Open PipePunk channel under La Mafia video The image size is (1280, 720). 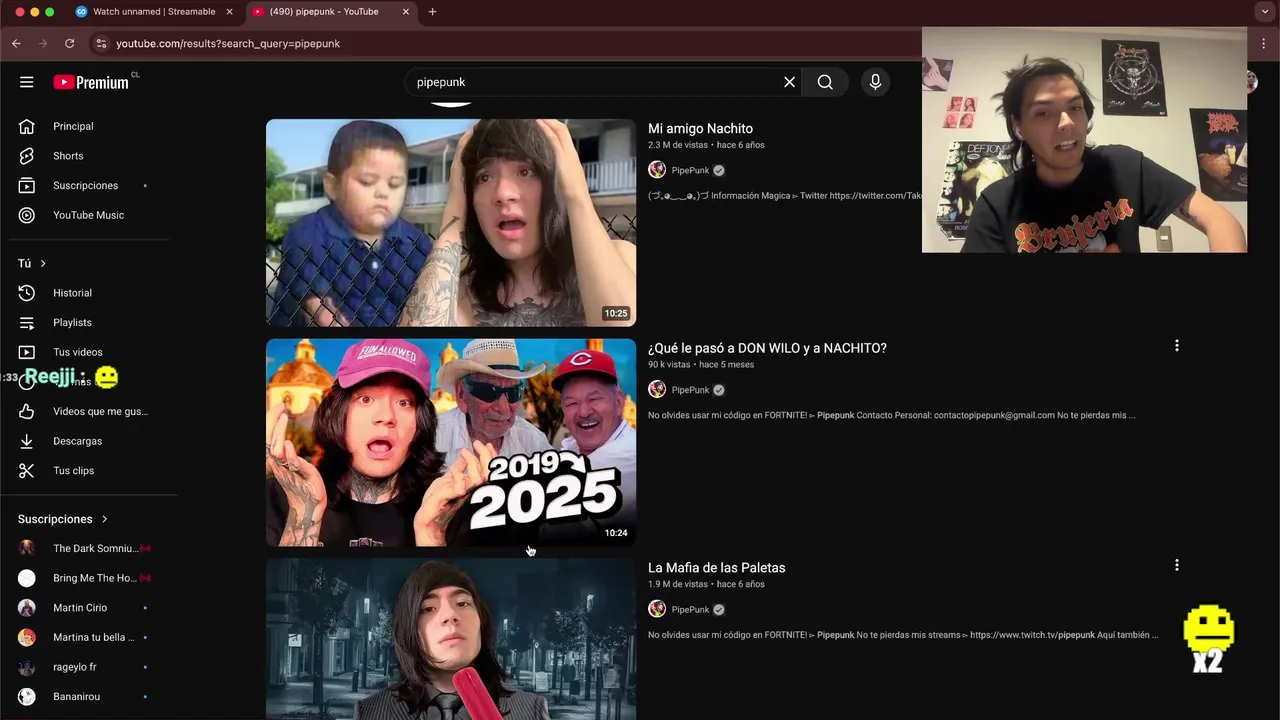(690, 609)
